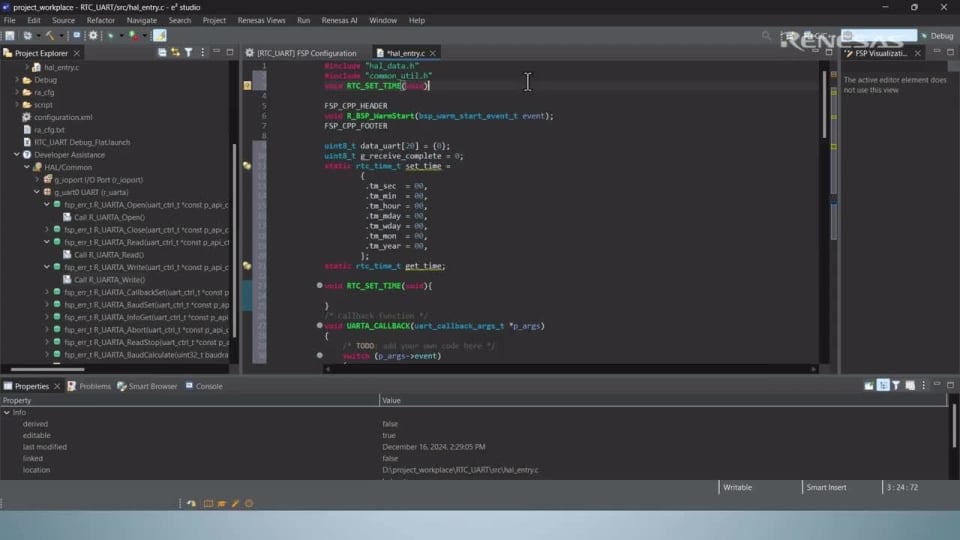The width and height of the screenshot is (960, 540).
Task: Click the gear settings icon in toolbar
Action: [93, 36]
